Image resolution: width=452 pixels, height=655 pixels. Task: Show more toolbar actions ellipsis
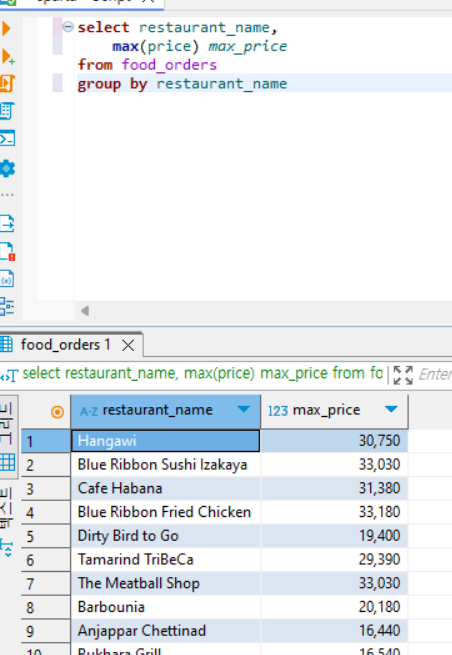point(7,195)
